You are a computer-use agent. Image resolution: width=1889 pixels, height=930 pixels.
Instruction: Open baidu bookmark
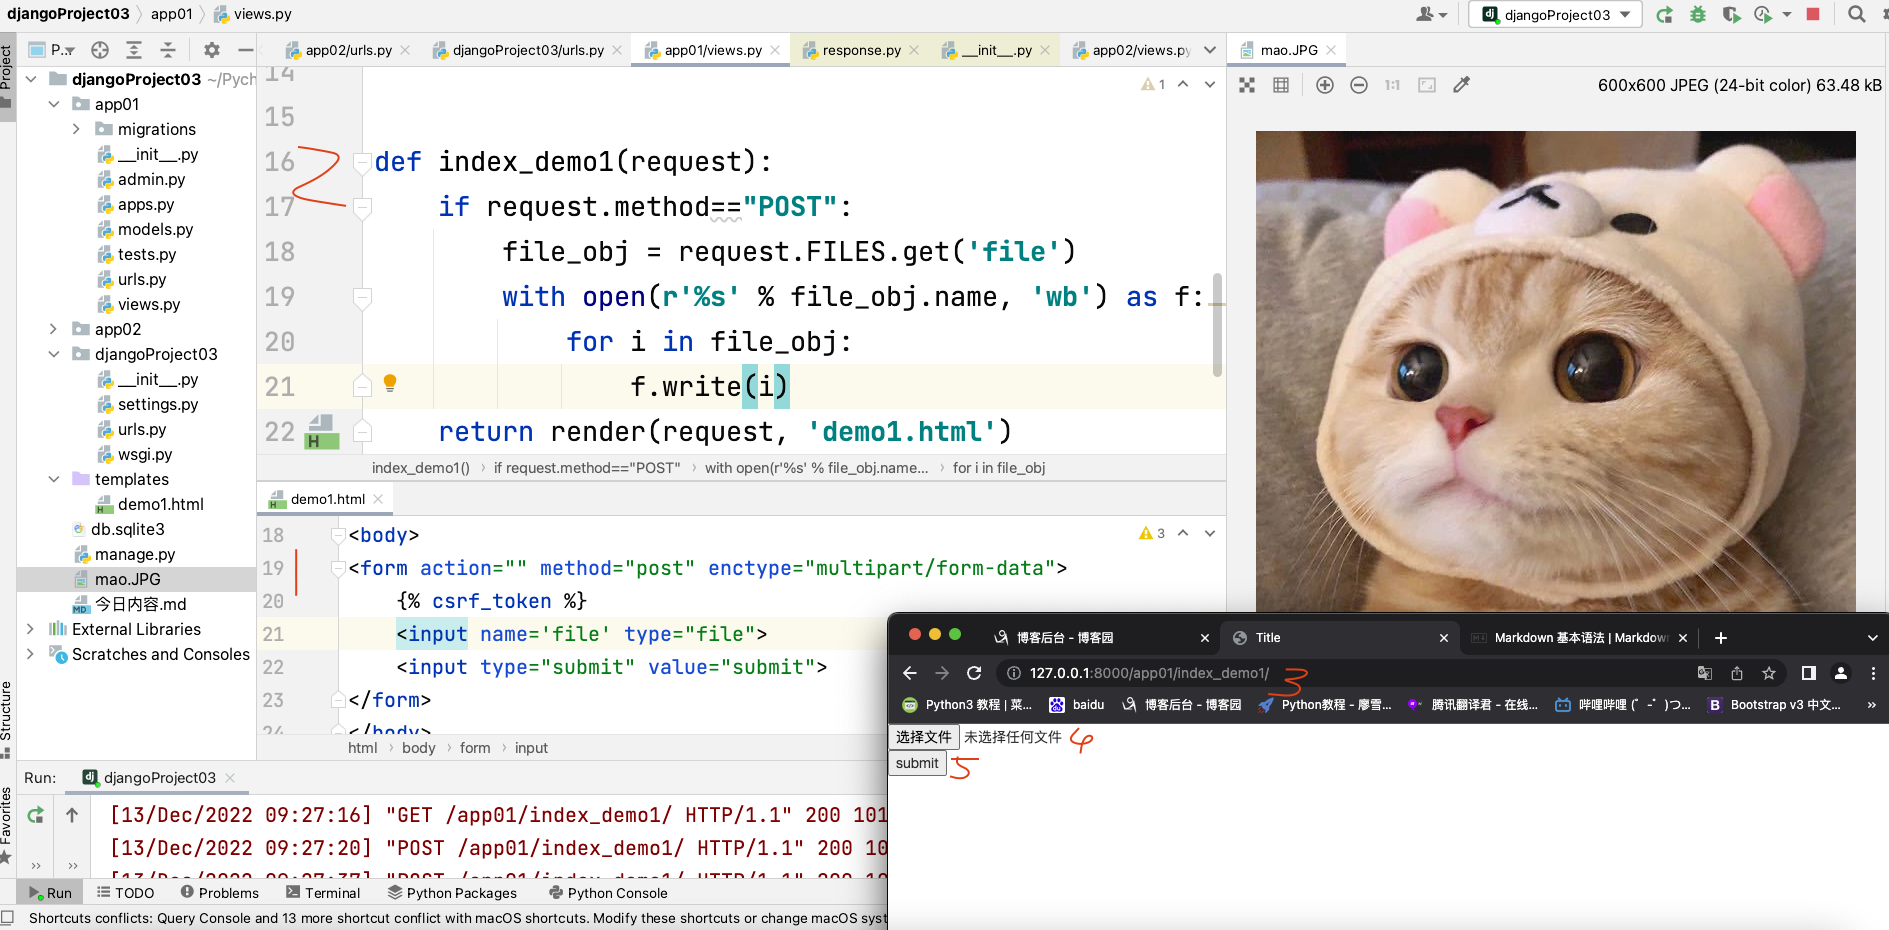click(1077, 705)
